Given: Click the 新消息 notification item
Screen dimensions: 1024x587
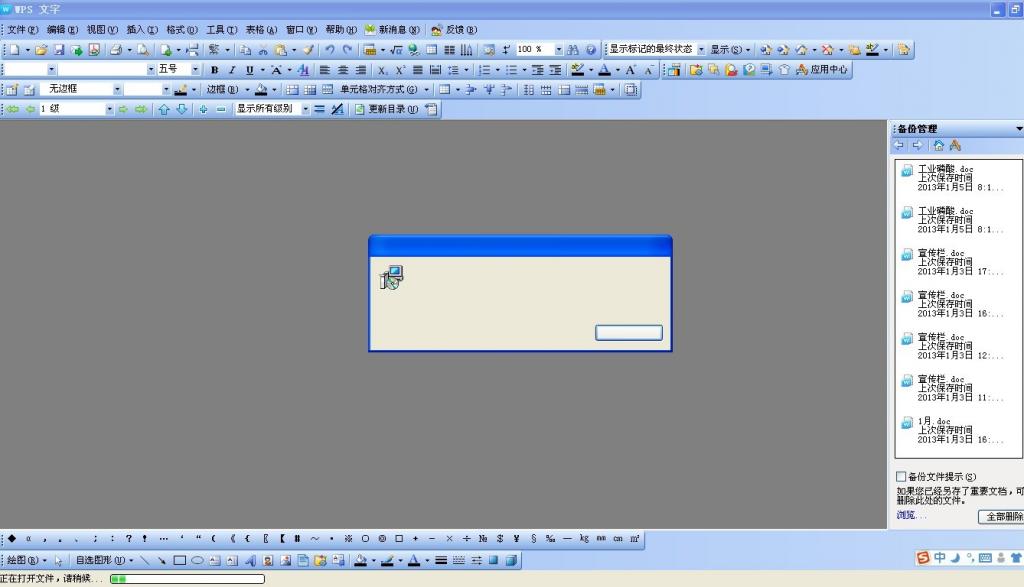Looking at the screenshot, I should point(392,29).
